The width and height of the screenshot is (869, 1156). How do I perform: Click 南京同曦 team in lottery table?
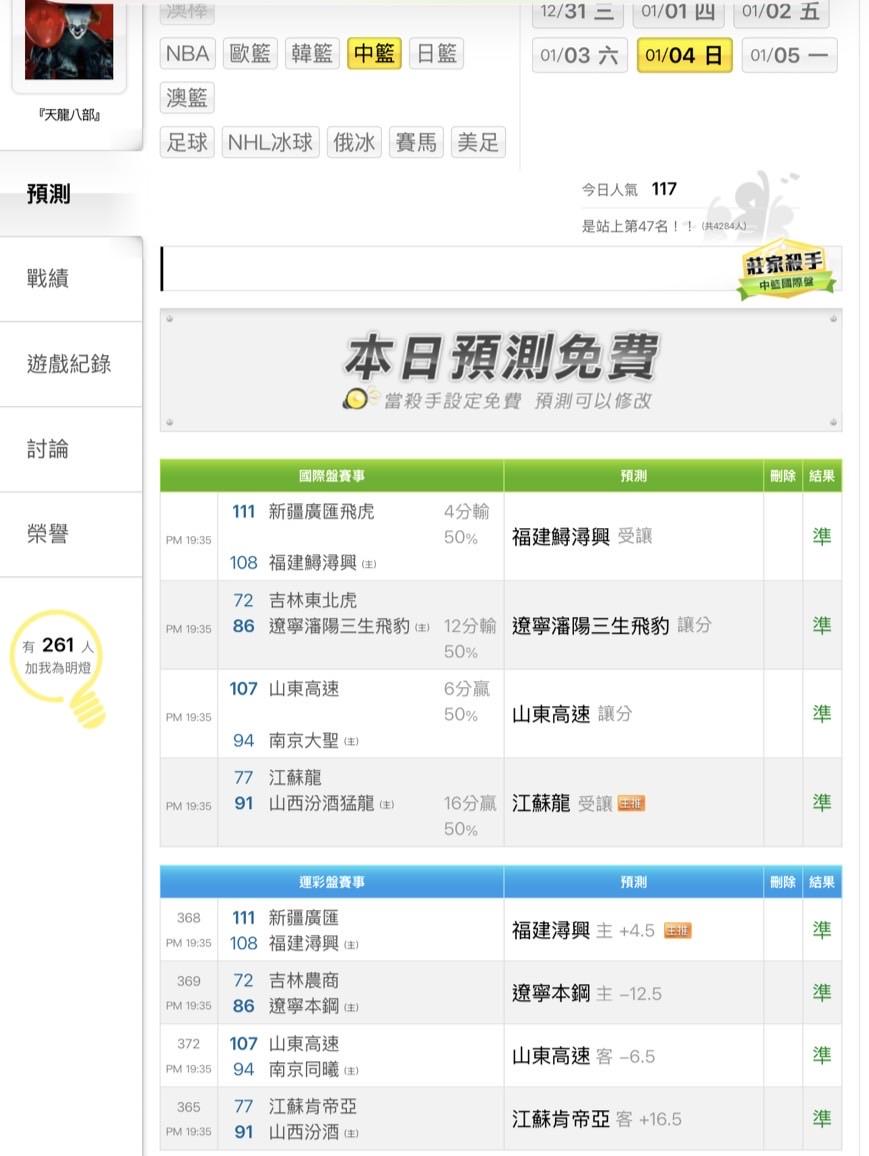click(304, 1070)
